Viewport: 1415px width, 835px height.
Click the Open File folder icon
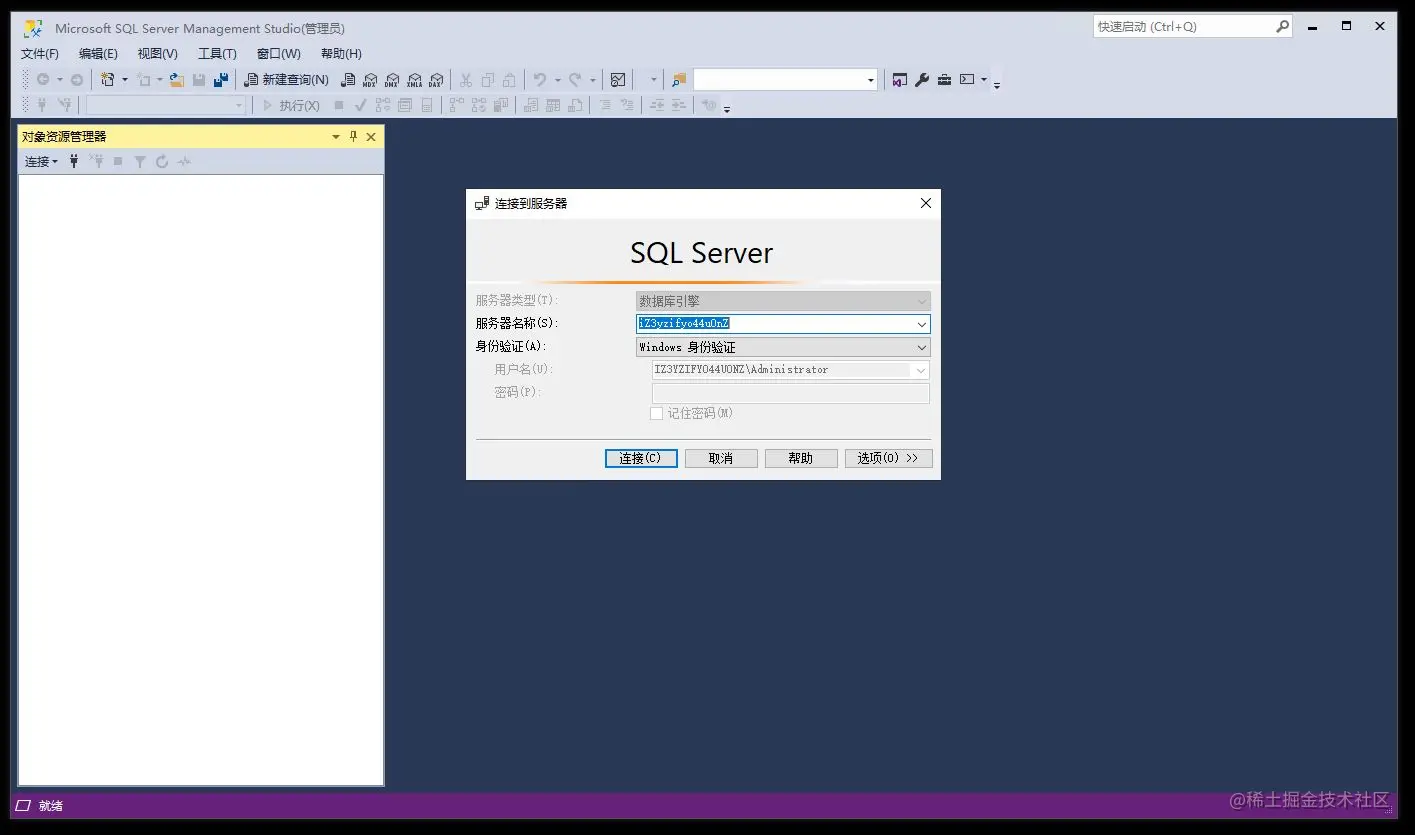click(x=177, y=80)
